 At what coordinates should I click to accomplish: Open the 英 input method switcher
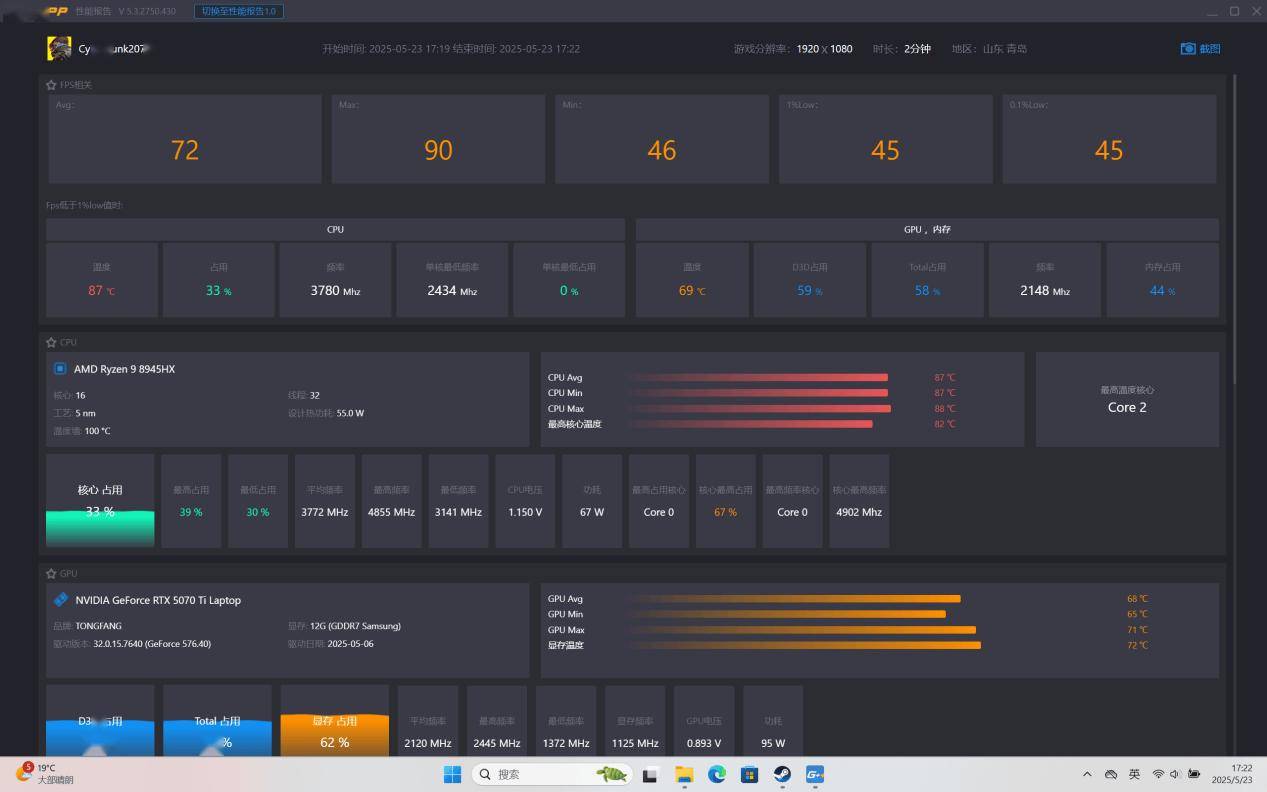(x=1134, y=774)
